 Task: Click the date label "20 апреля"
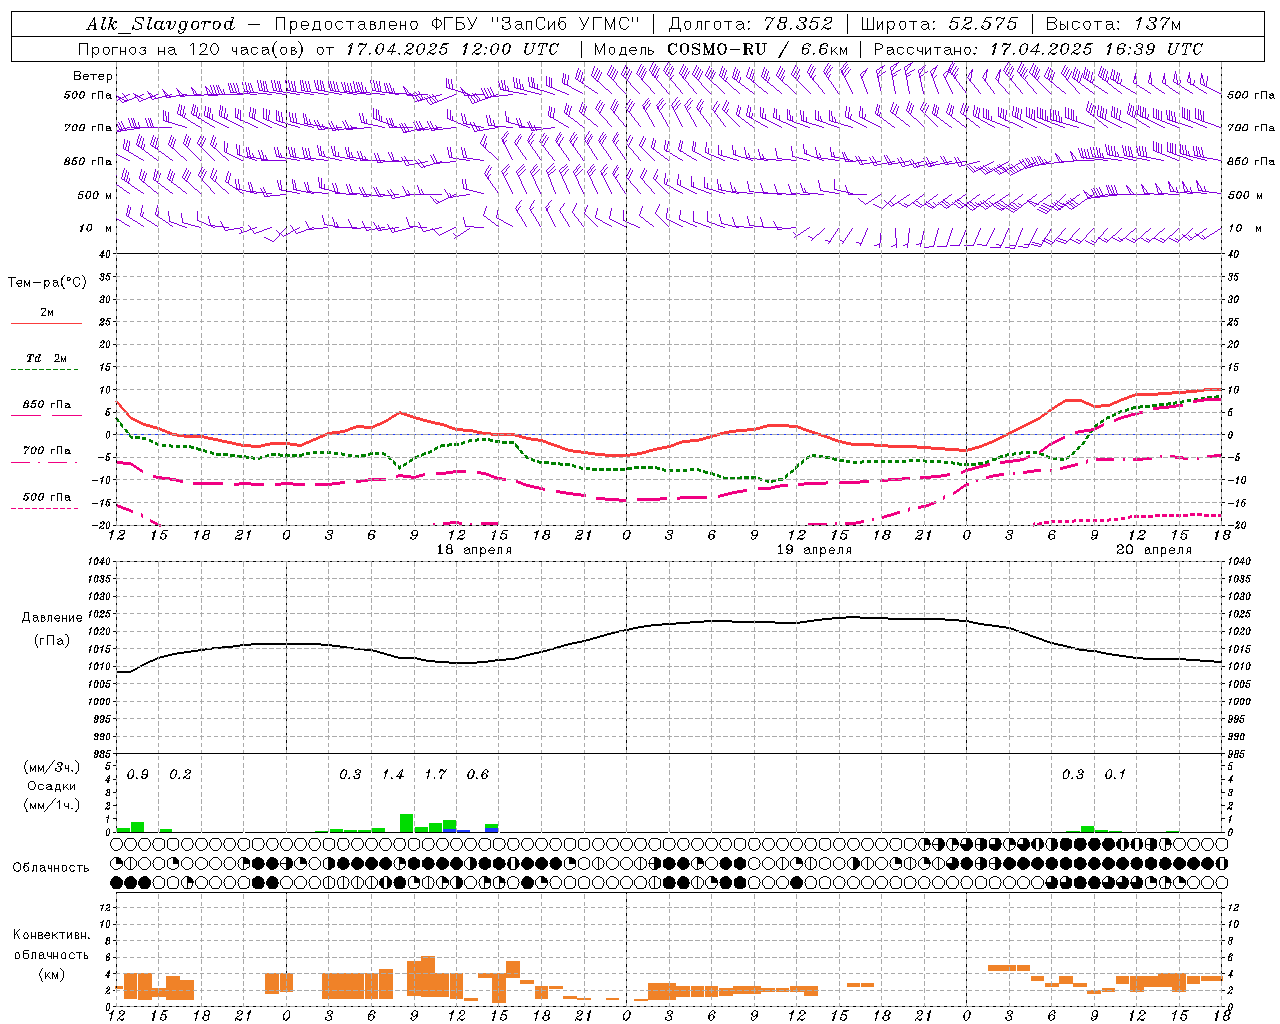(1154, 550)
